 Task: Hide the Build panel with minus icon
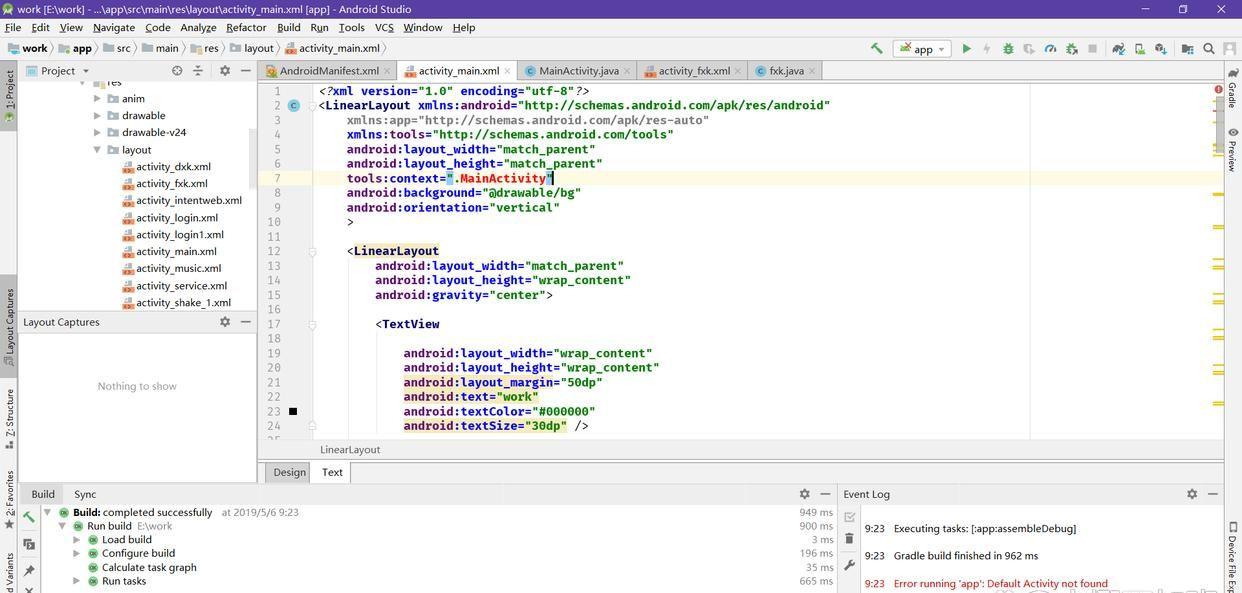pos(825,494)
